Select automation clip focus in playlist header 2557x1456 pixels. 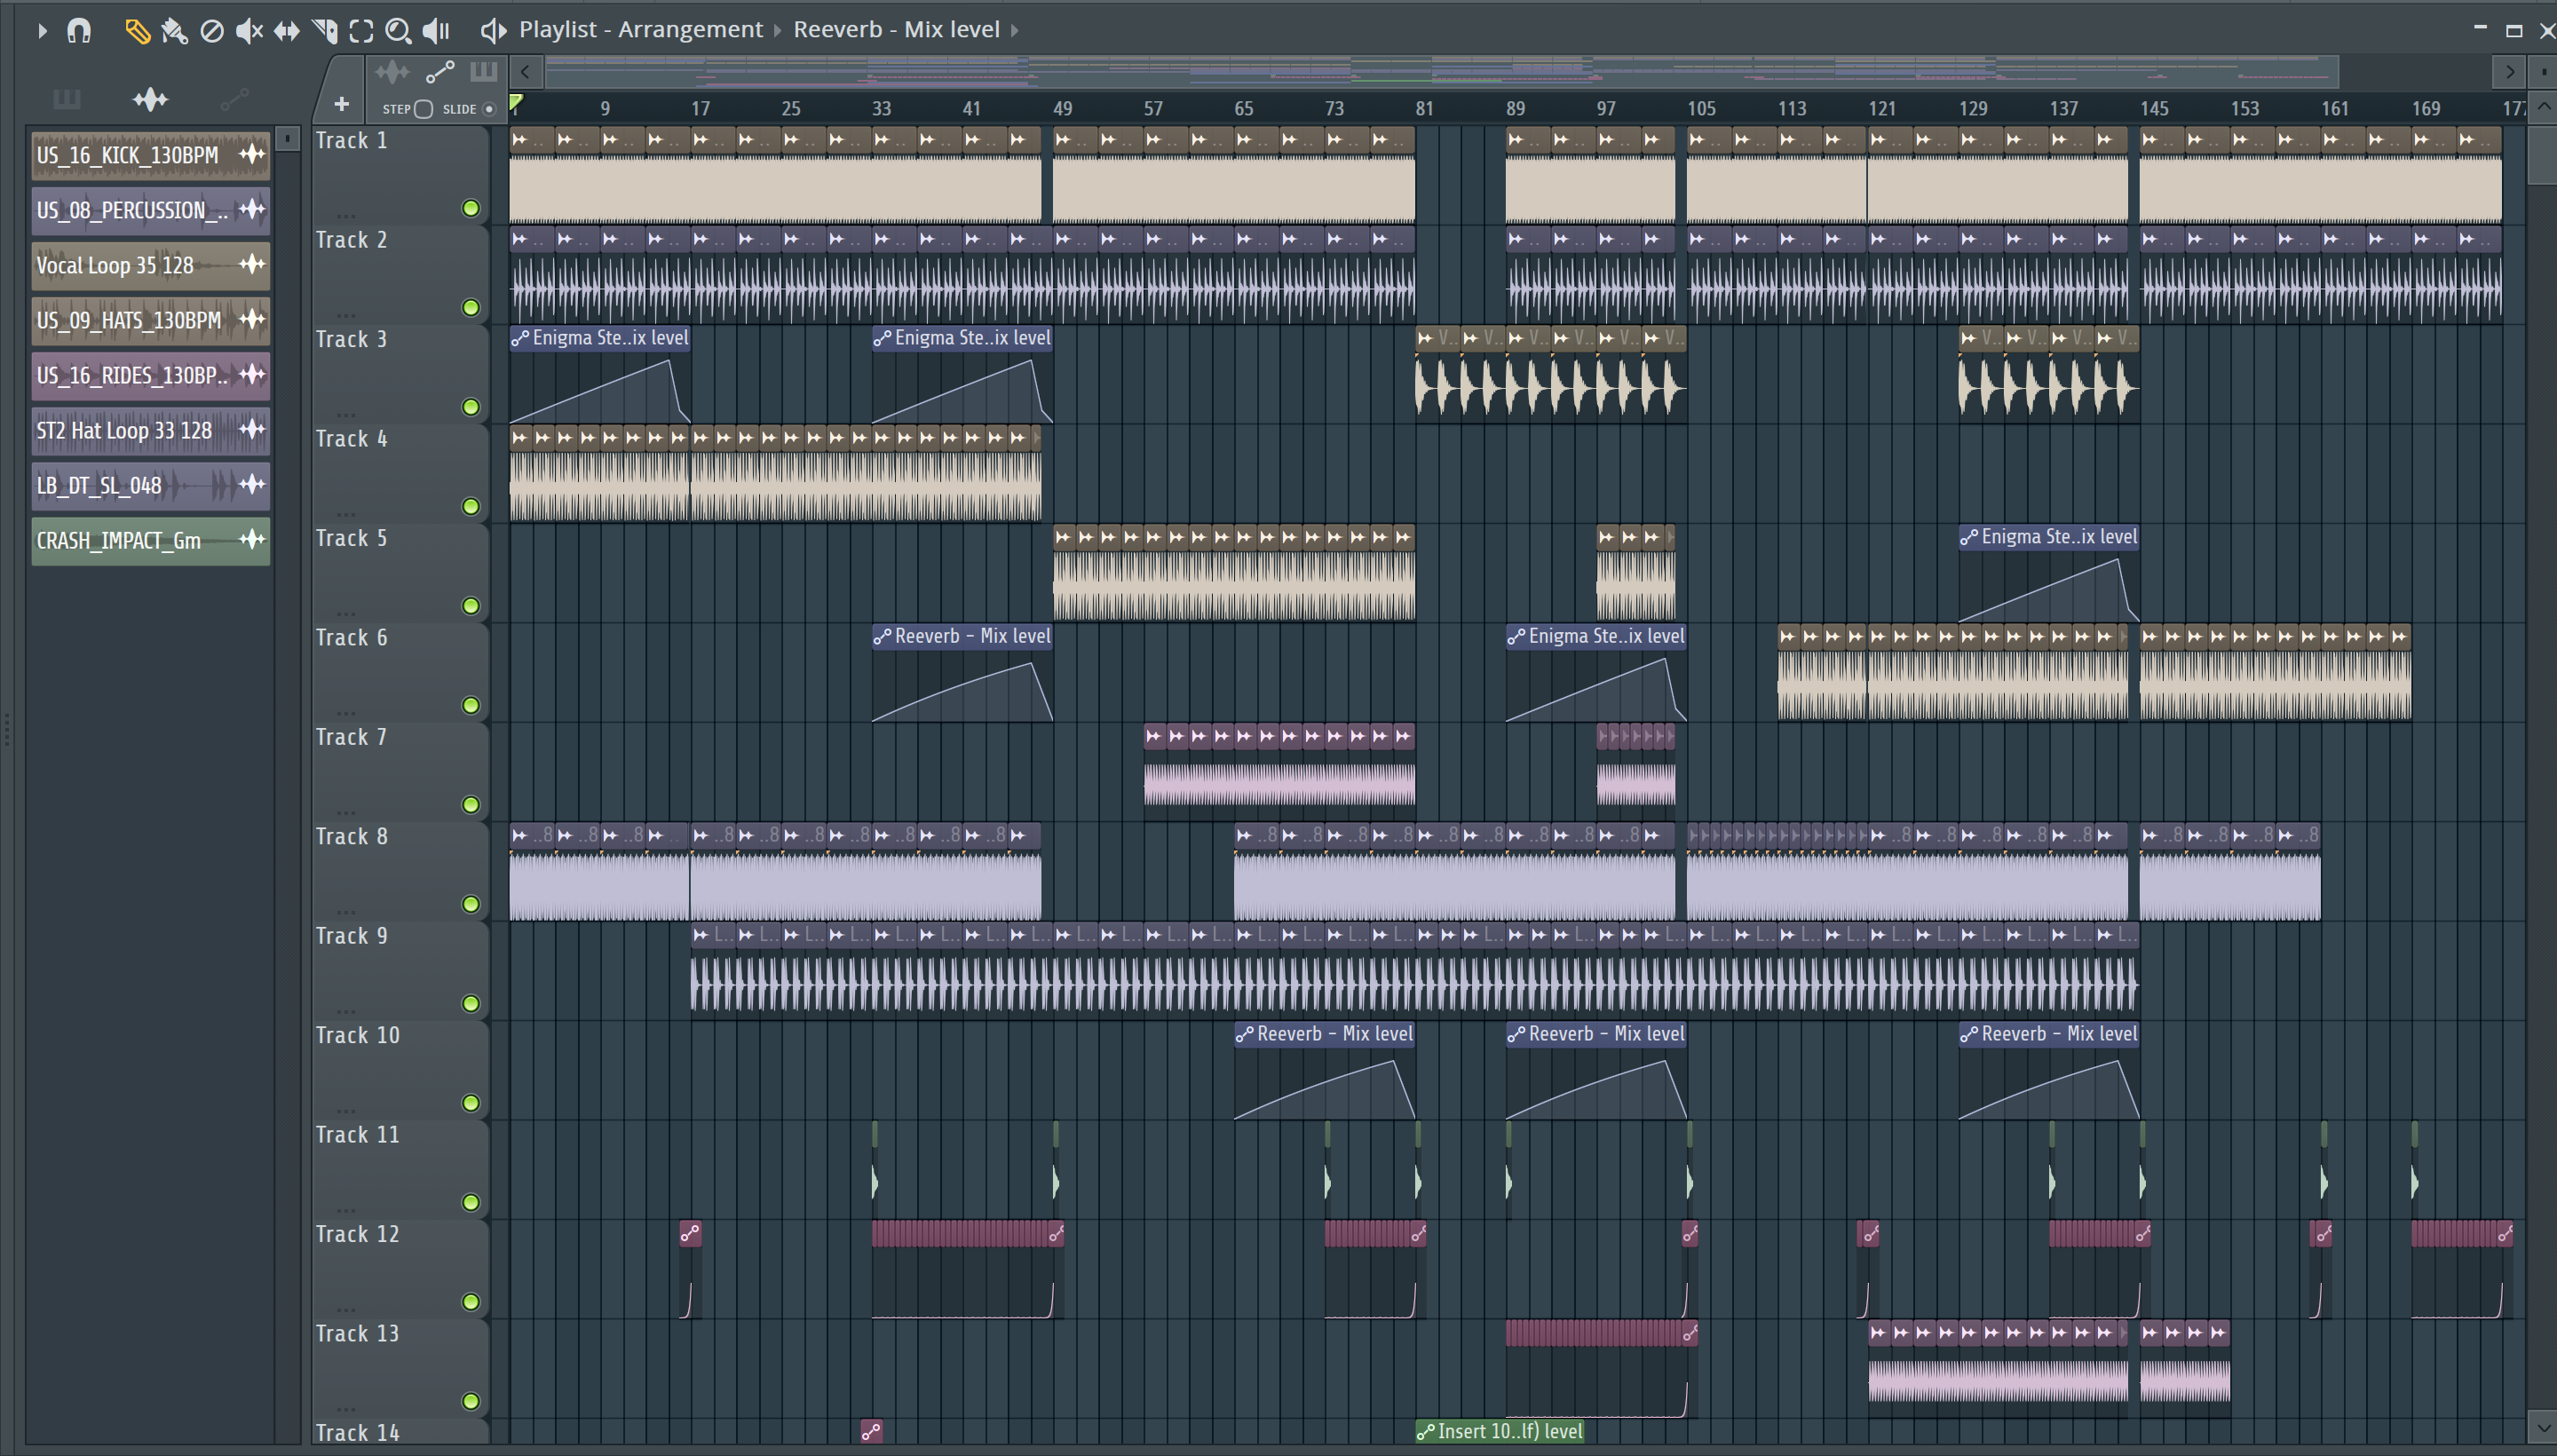(440, 72)
